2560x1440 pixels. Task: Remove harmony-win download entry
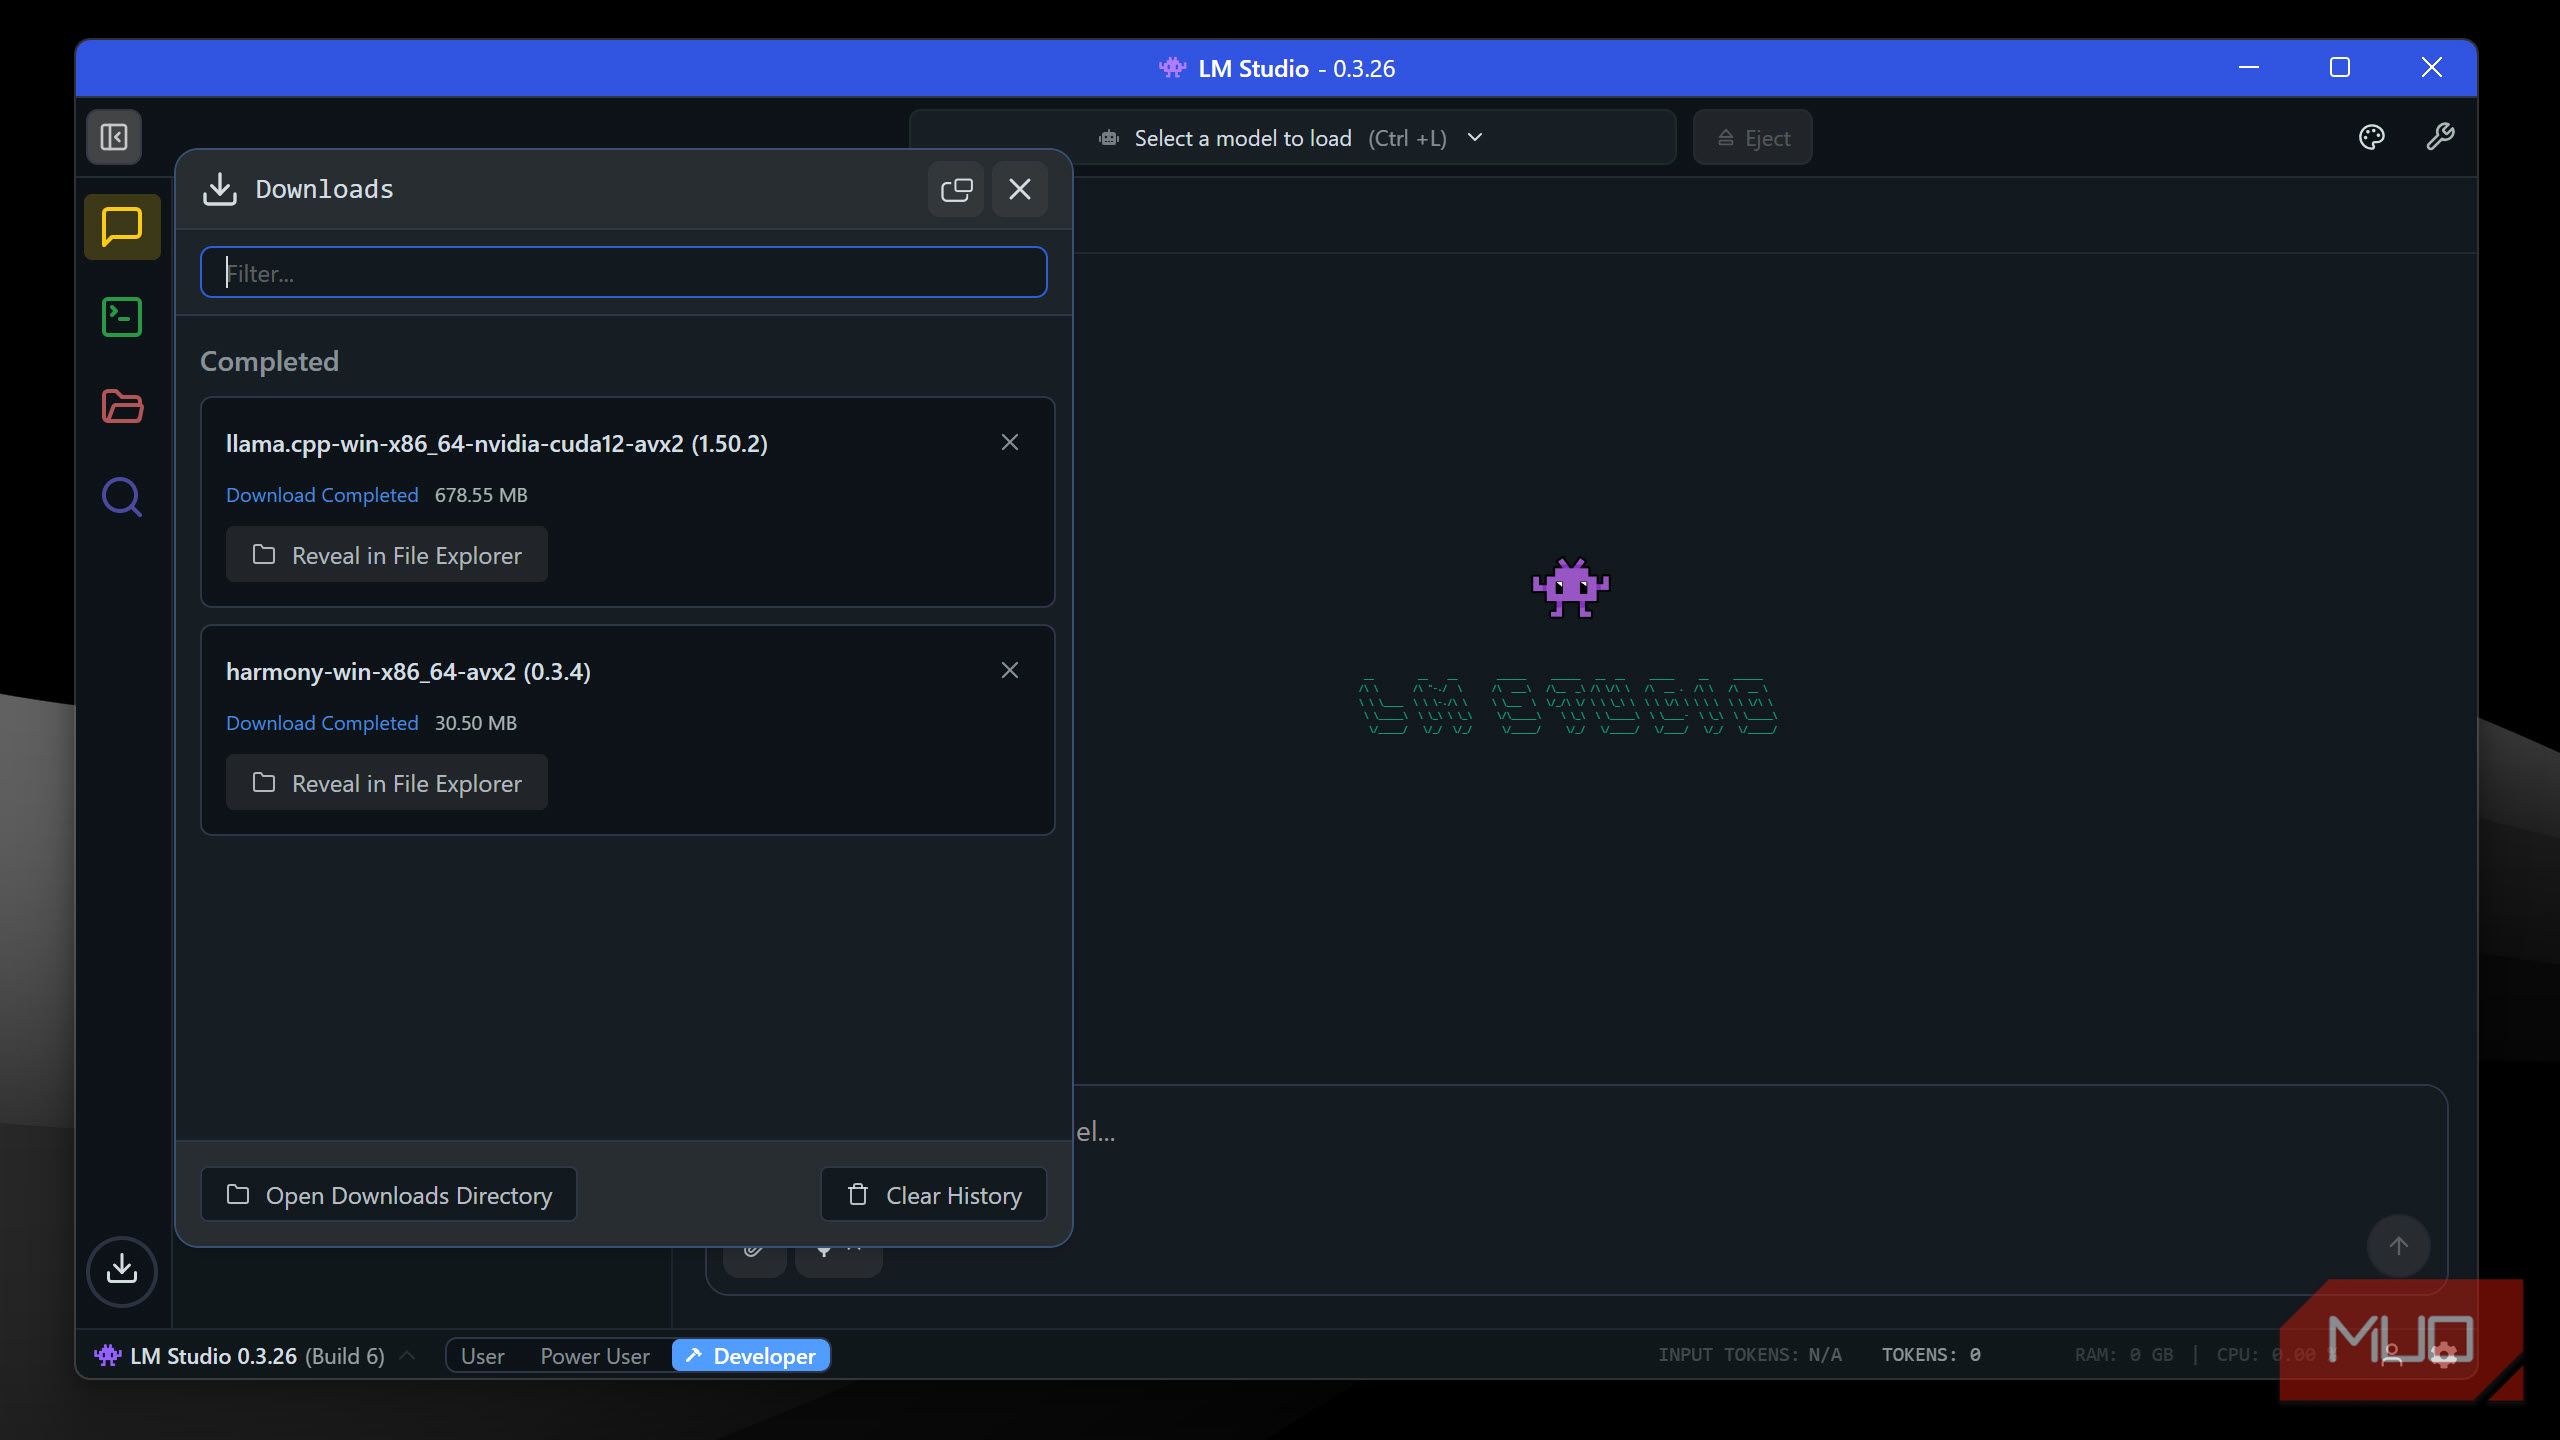pos(1010,670)
